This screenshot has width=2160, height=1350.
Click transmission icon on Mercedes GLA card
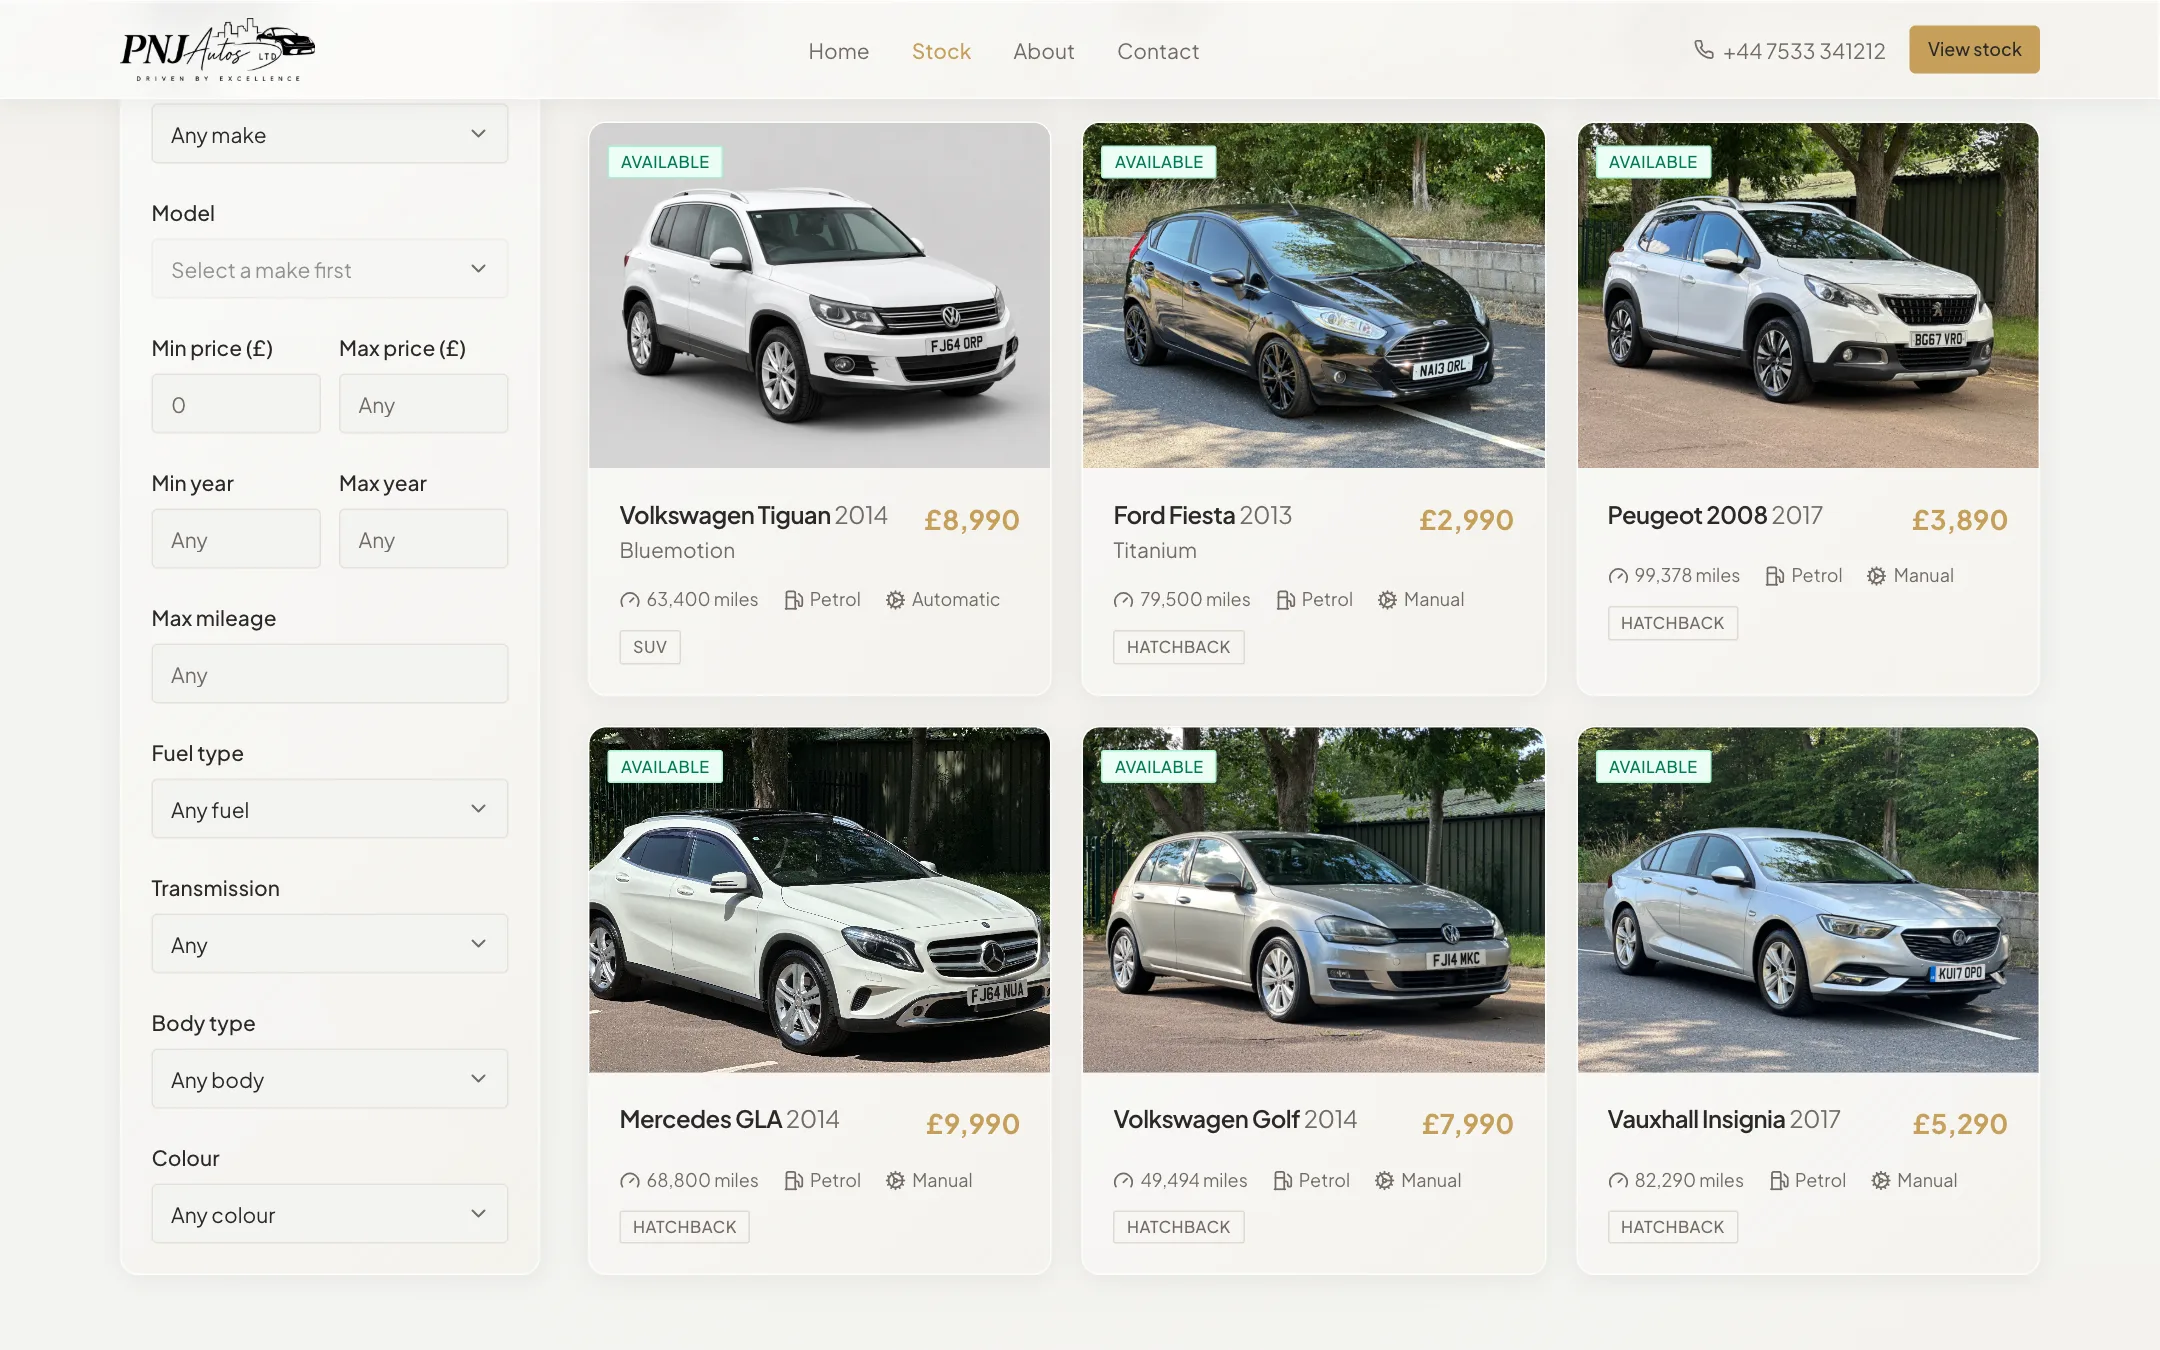(x=895, y=1181)
